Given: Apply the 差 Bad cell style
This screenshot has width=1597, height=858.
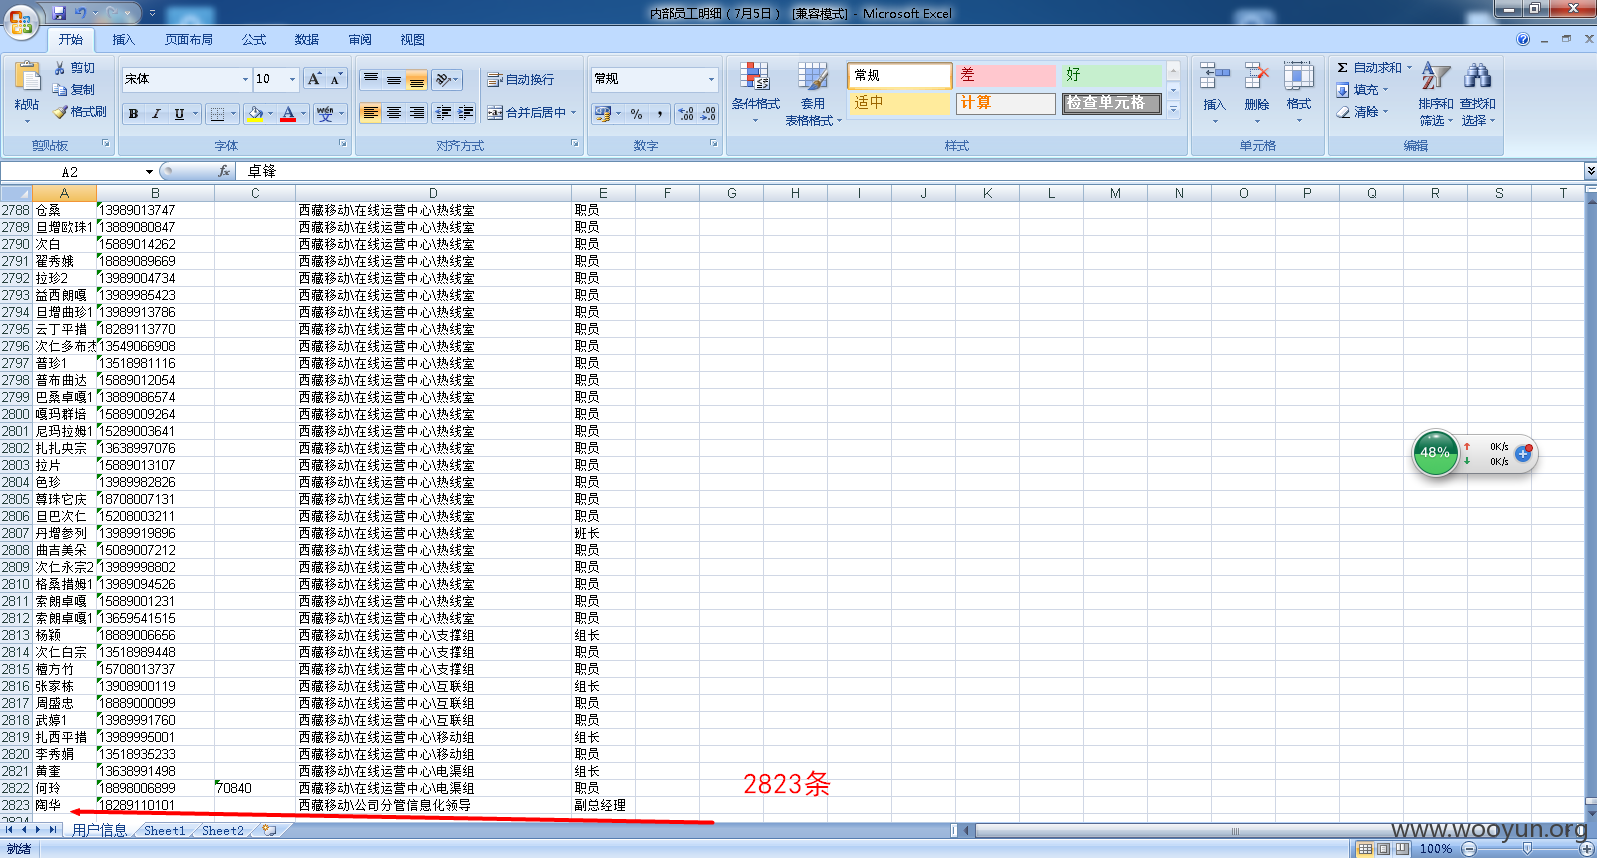Looking at the screenshot, I should [1005, 76].
